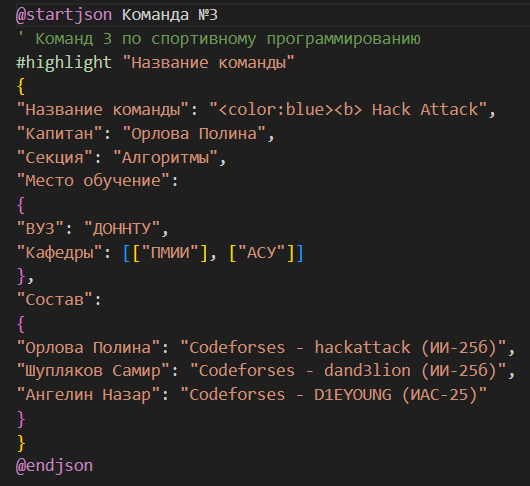Click the key "Кафедры"
530x486 pixels.
(59, 252)
